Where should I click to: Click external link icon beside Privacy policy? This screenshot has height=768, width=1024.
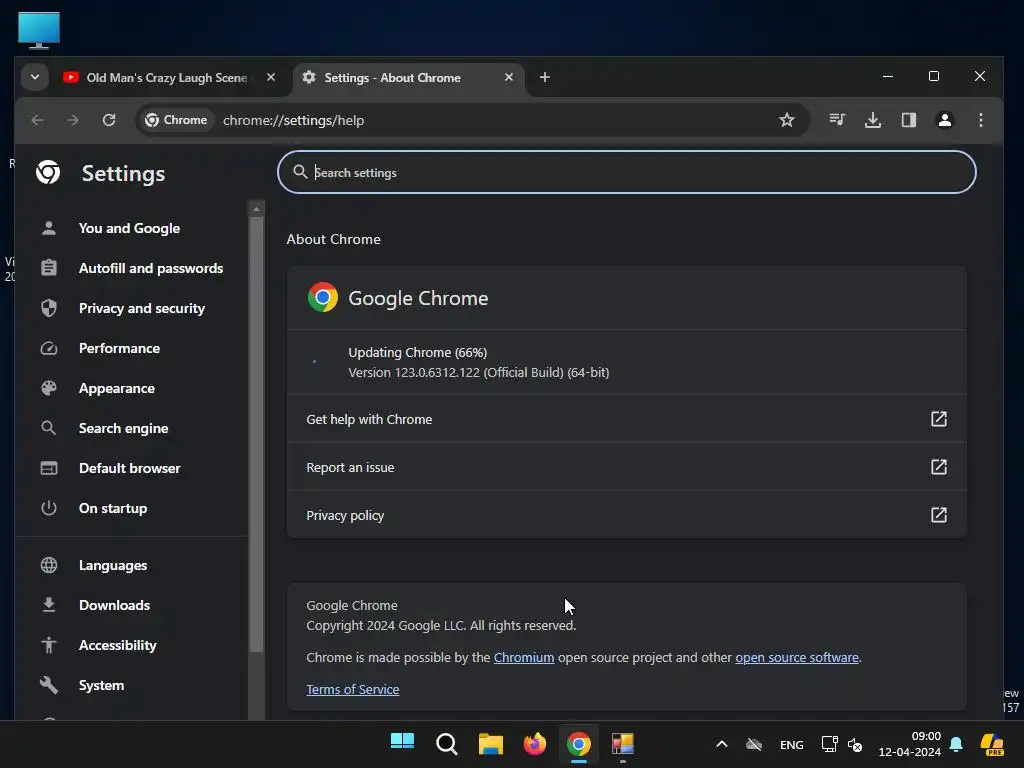tap(938, 515)
